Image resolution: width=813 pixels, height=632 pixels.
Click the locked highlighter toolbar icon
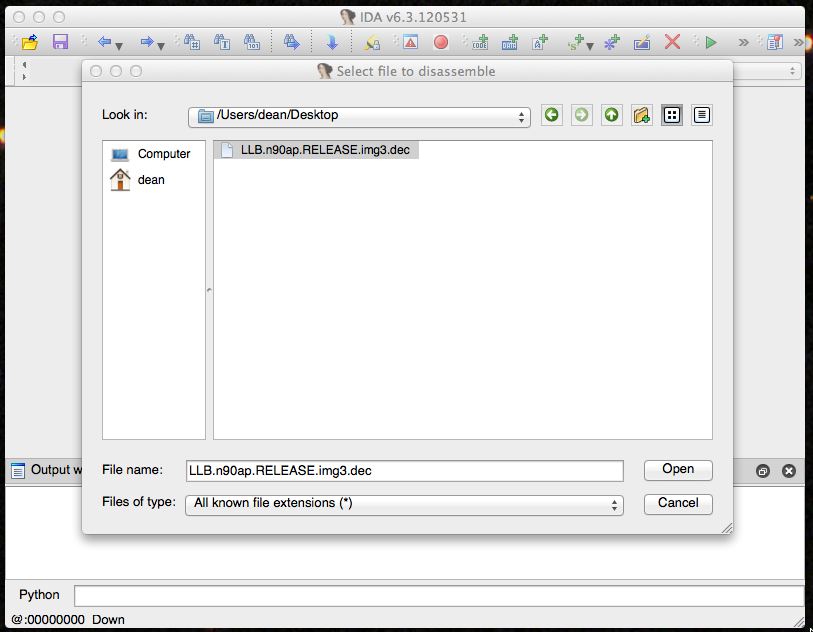[x=372, y=42]
